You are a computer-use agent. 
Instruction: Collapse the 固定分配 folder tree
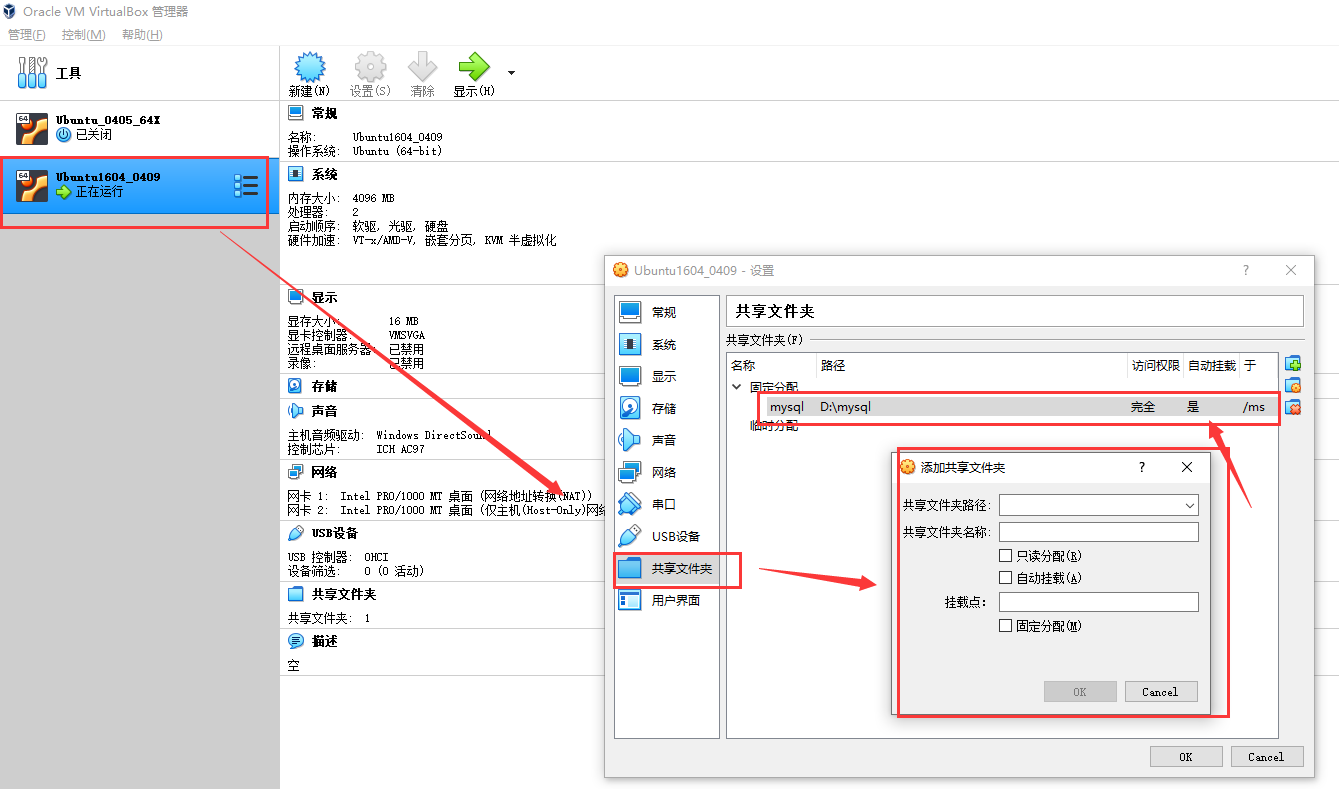tap(737, 386)
